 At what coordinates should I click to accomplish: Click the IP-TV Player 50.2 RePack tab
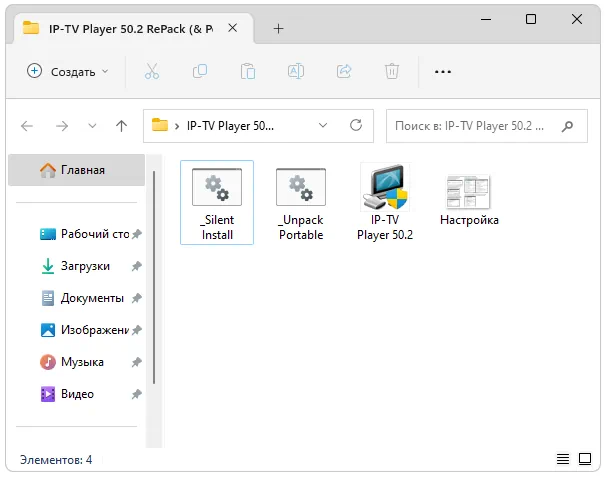click(x=133, y=29)
